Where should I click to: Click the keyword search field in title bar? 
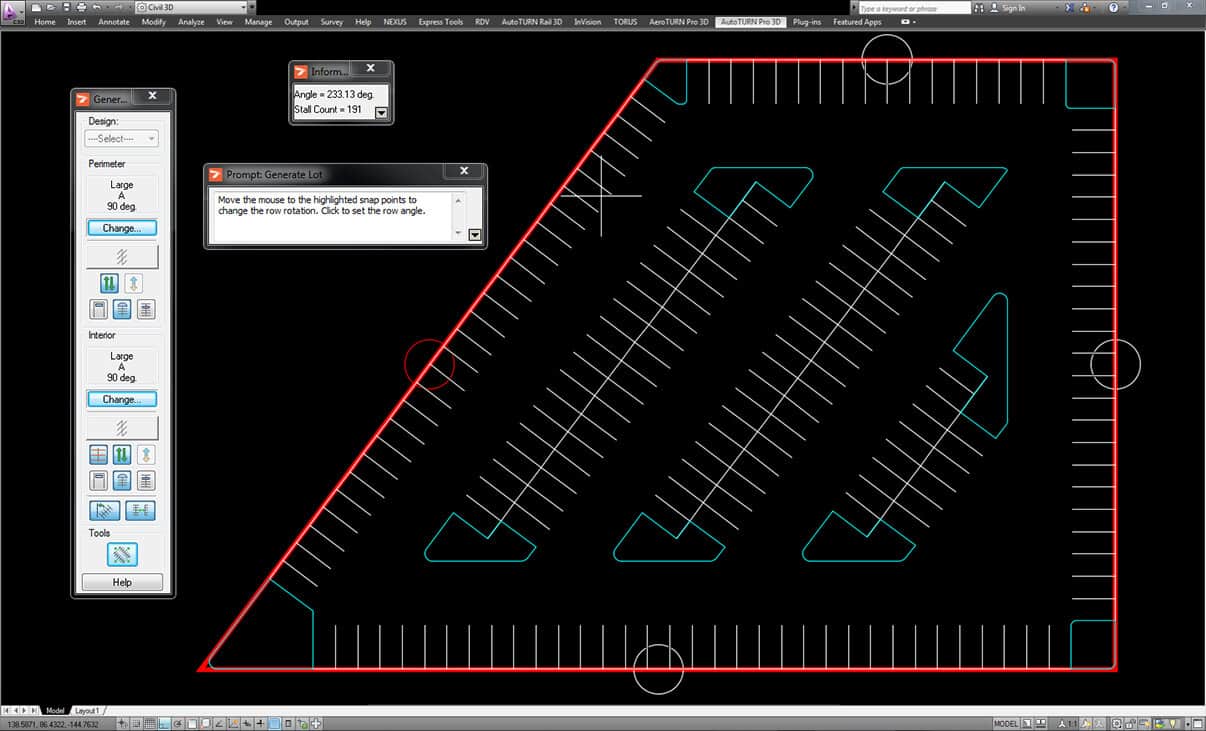tap(913, 7)
